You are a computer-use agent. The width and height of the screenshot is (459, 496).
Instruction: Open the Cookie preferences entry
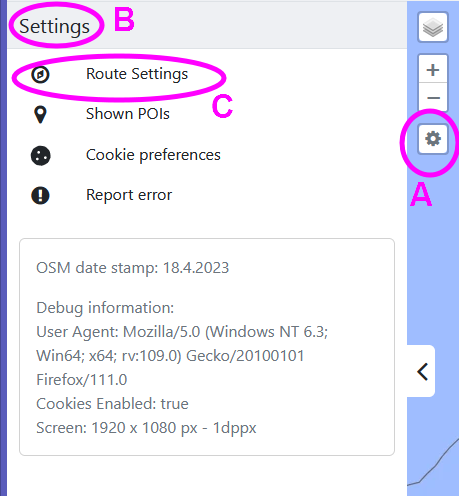(x=153, y=155)
